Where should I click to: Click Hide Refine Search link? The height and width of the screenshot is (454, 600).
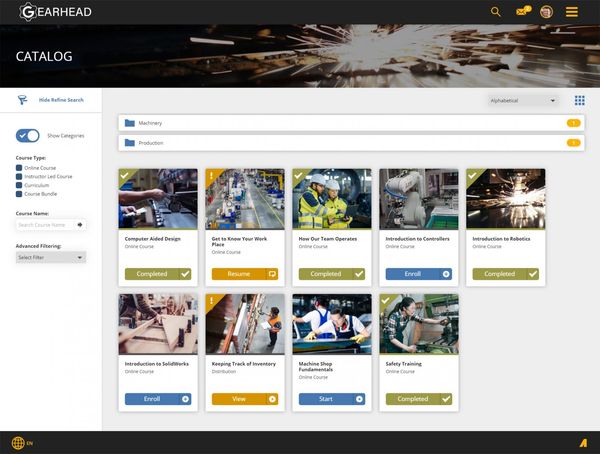tap(61, 100)
